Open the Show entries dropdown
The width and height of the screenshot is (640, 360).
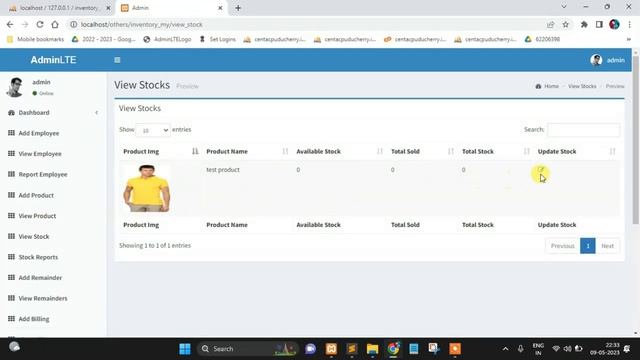click(x=153, y=130)
